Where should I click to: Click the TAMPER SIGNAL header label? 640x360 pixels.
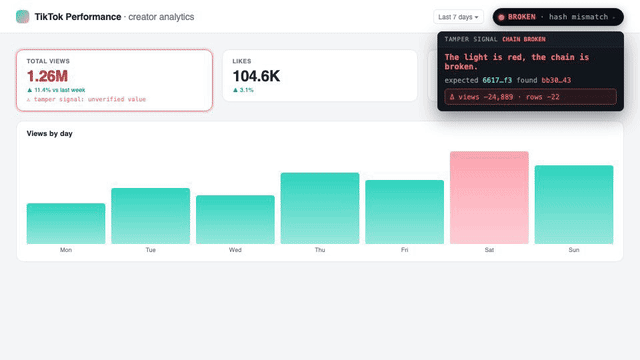coord(471,39)
